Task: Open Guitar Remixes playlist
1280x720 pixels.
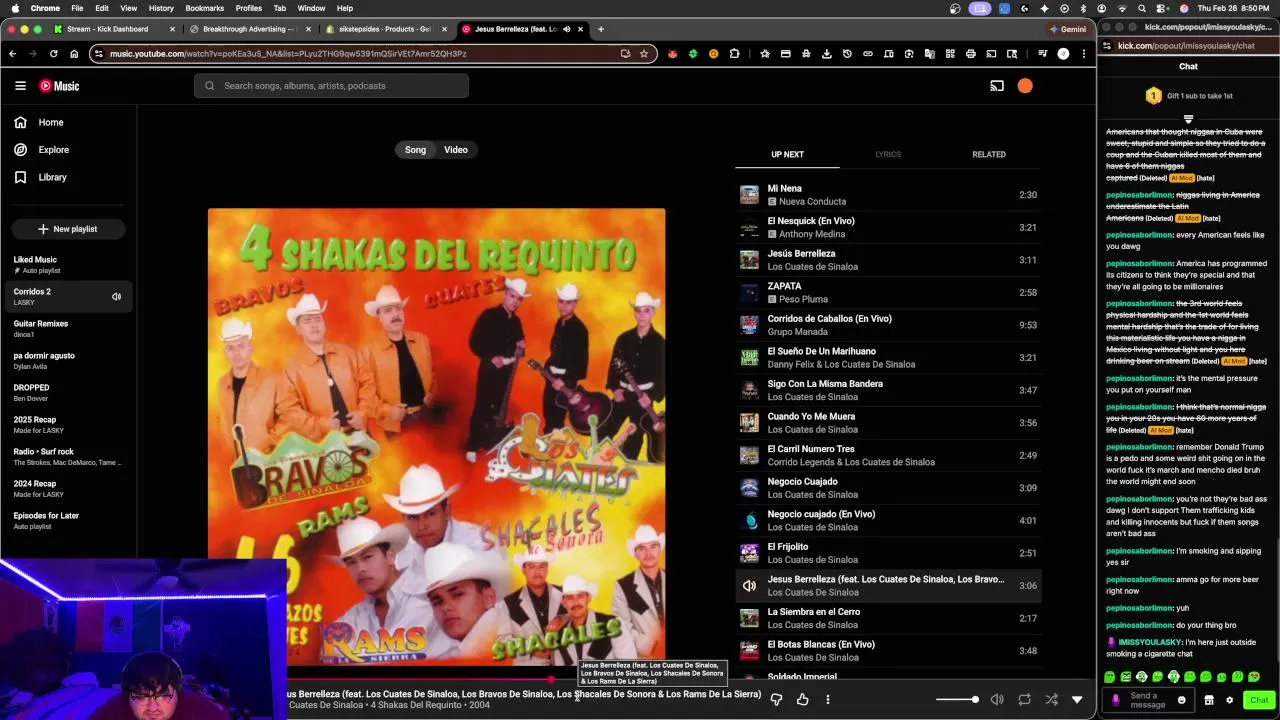Action: 68,328
